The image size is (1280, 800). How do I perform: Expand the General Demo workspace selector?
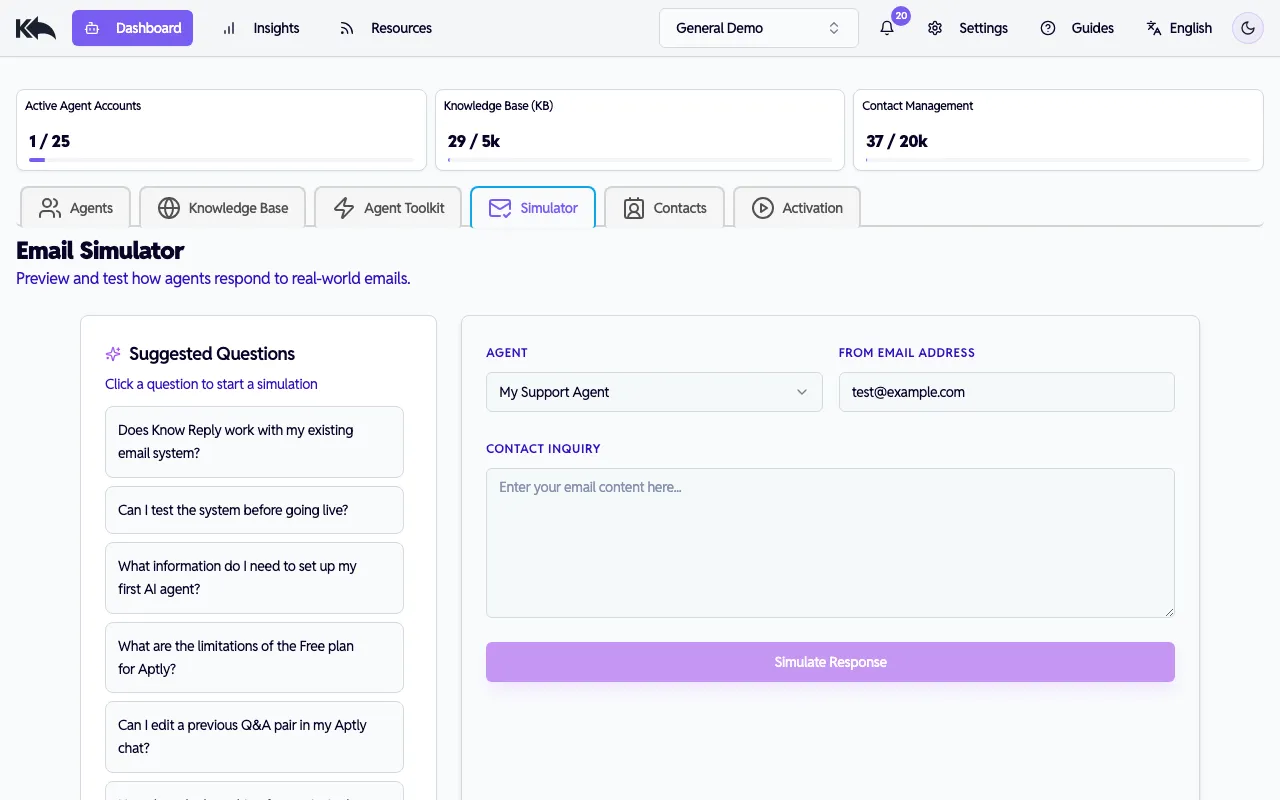(758, 28)
